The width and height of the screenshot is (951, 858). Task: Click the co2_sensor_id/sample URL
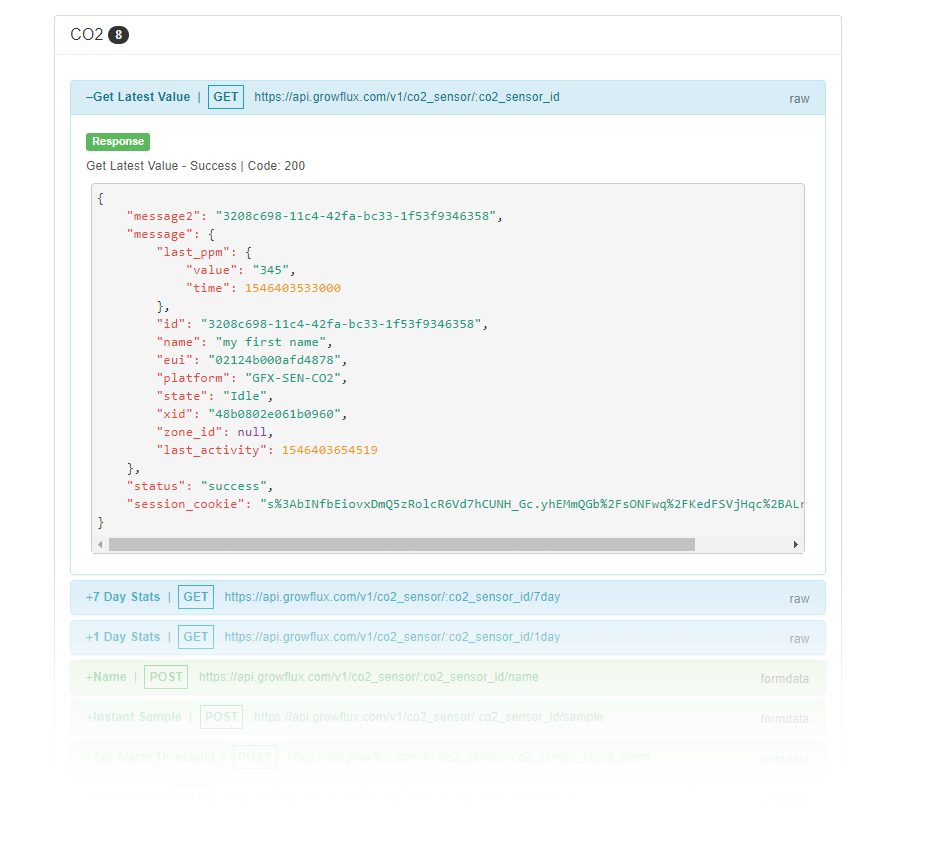click(428, 717)
